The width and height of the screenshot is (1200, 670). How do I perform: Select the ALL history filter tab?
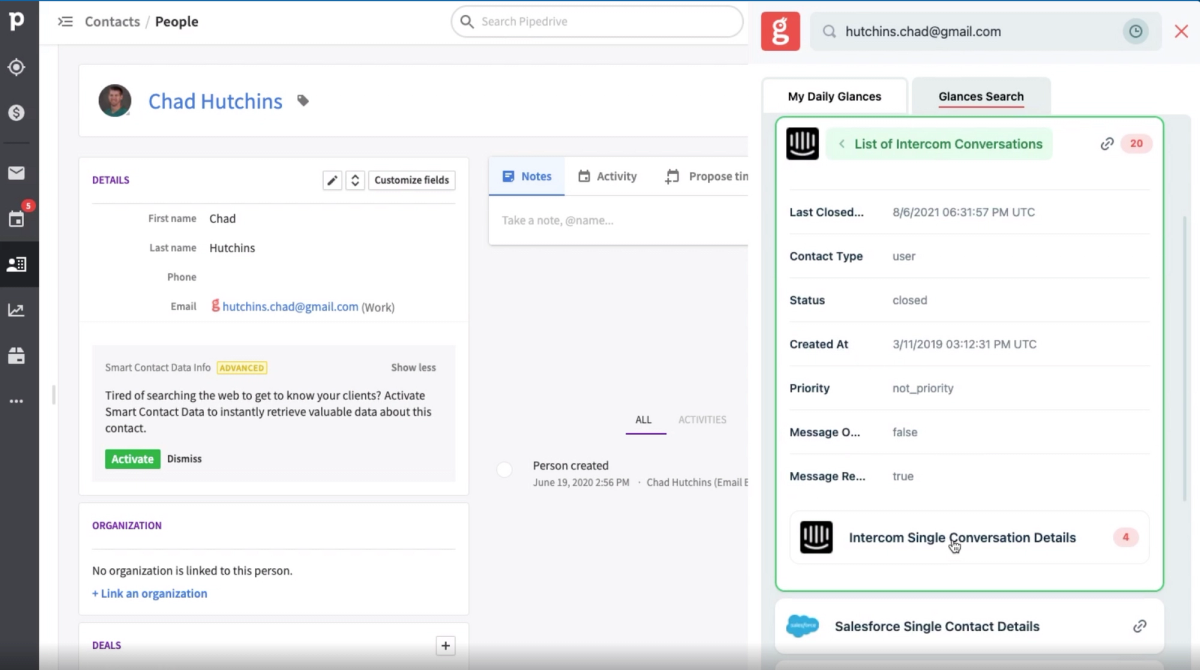pos(645,420)
